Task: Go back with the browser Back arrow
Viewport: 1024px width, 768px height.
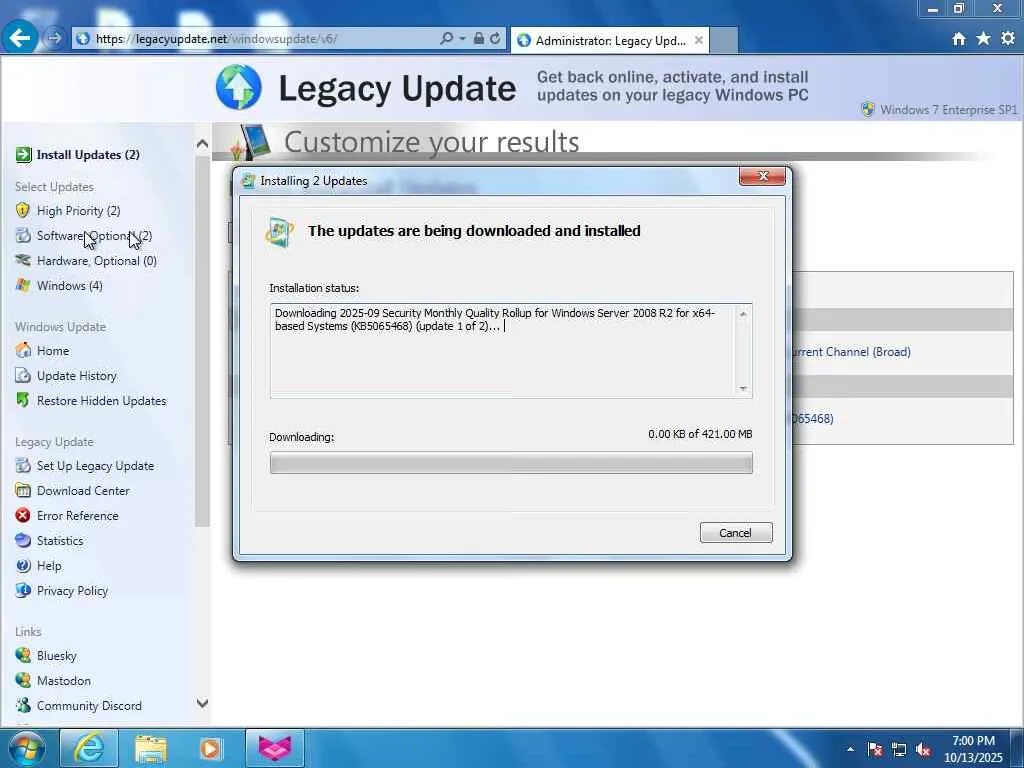Action: pyautogui.click(x=19, y=38)
